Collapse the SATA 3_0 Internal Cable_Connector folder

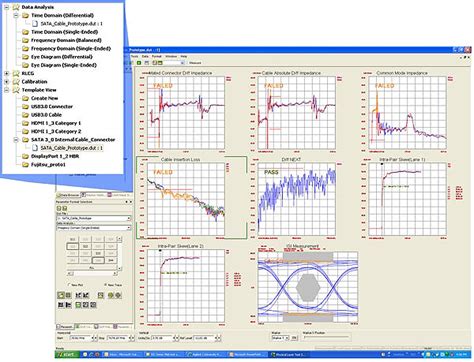[x=16, y=140]
